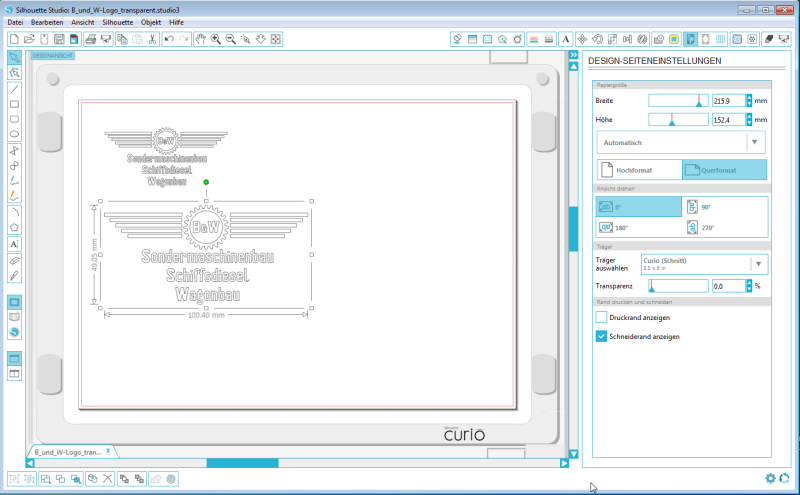Select the Ellipse drawing tool

[14, 134]
